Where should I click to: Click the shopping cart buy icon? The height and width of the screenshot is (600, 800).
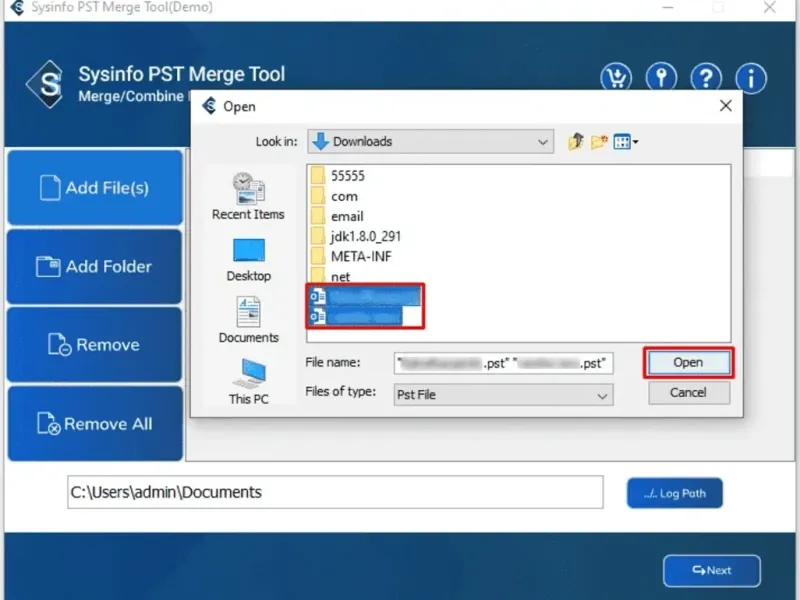coord(616,78)
